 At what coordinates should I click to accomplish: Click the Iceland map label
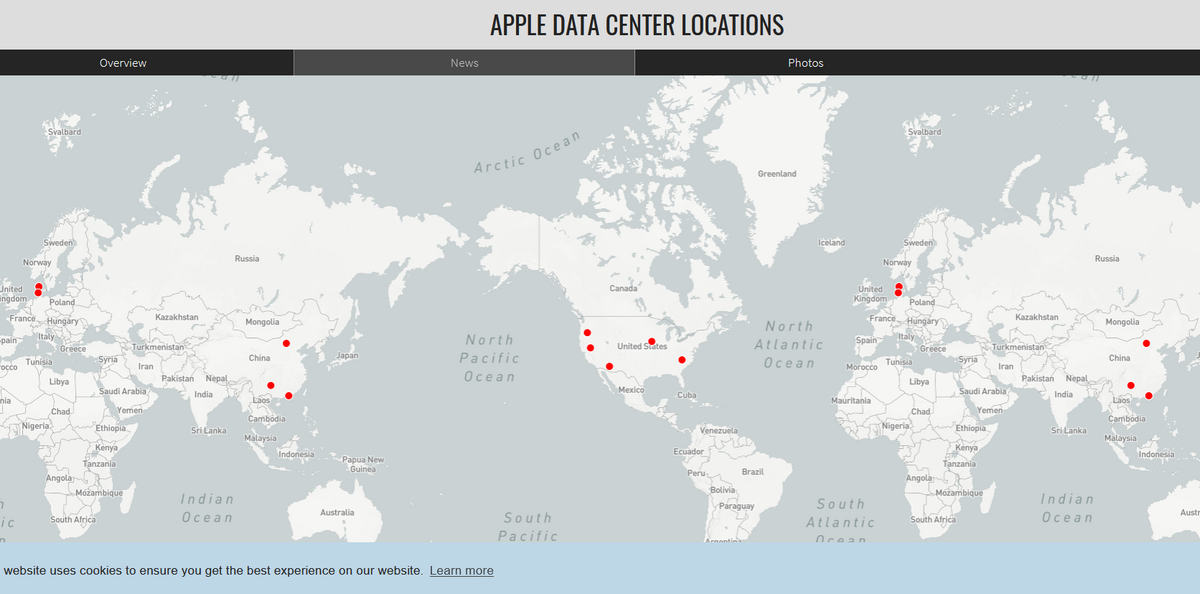click(831, 243)
